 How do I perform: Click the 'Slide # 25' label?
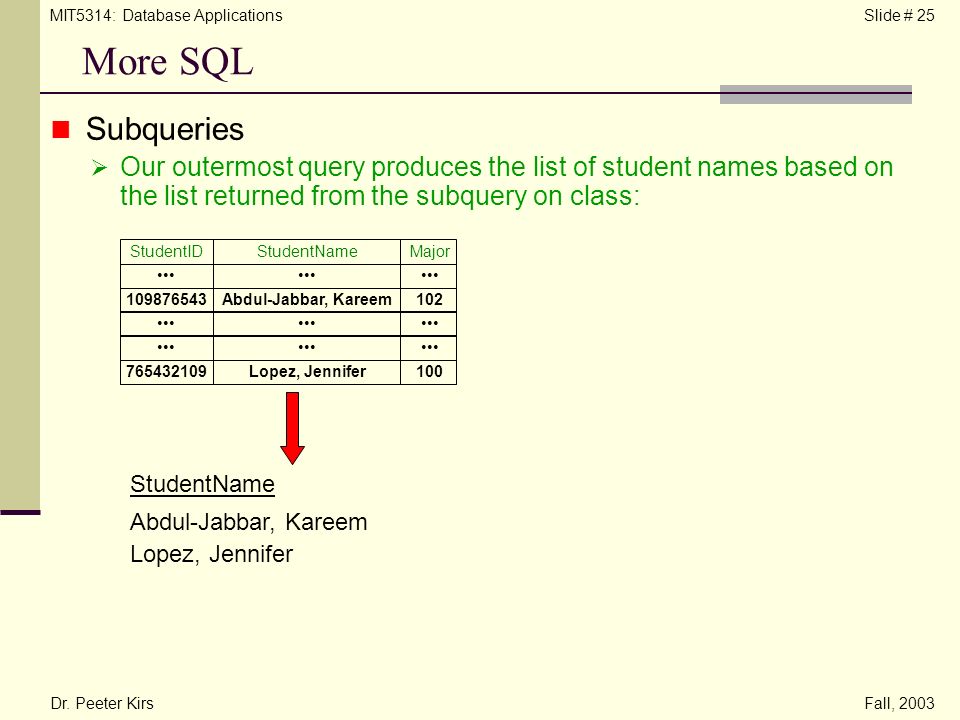[899, 15]
